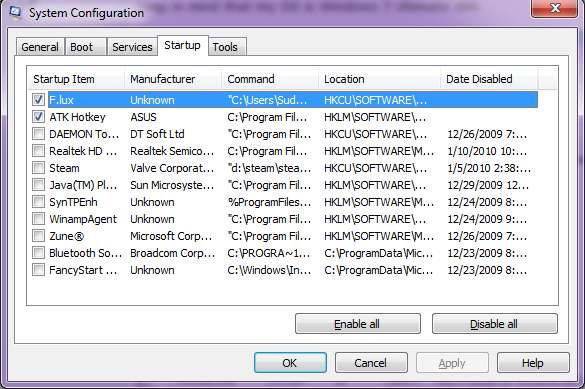This screenshot has width=585, height=389.
Task: Check the SynTPEnh startup checkbox
Action: tap(38, 202)
